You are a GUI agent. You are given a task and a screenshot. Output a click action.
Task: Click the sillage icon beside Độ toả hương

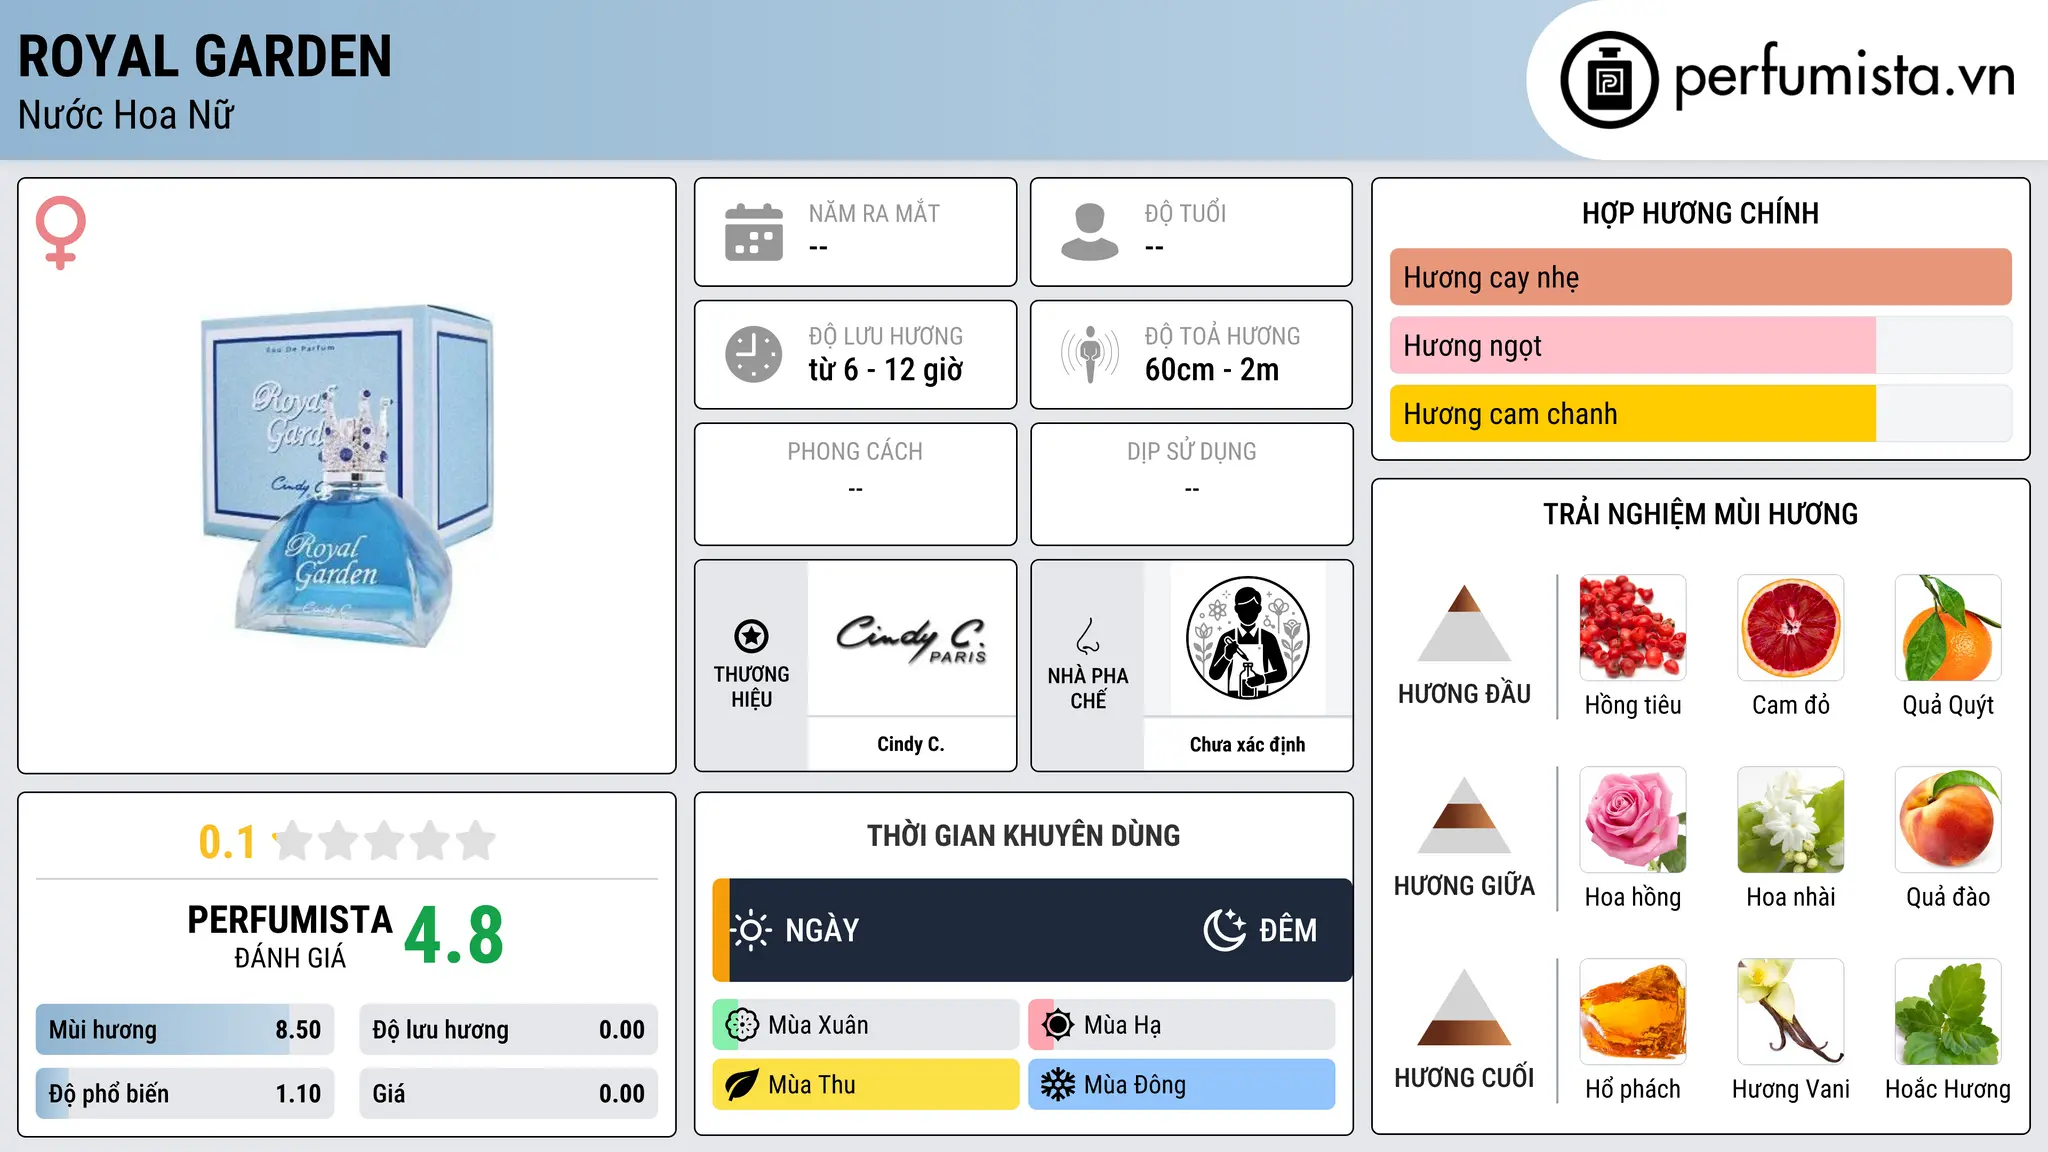(1090, 354)
